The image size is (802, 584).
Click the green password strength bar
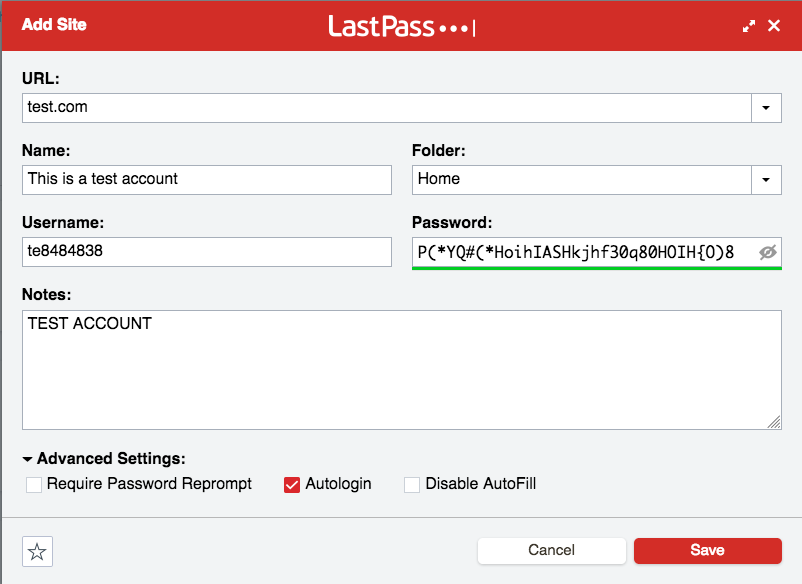click(x=597, y=268)
